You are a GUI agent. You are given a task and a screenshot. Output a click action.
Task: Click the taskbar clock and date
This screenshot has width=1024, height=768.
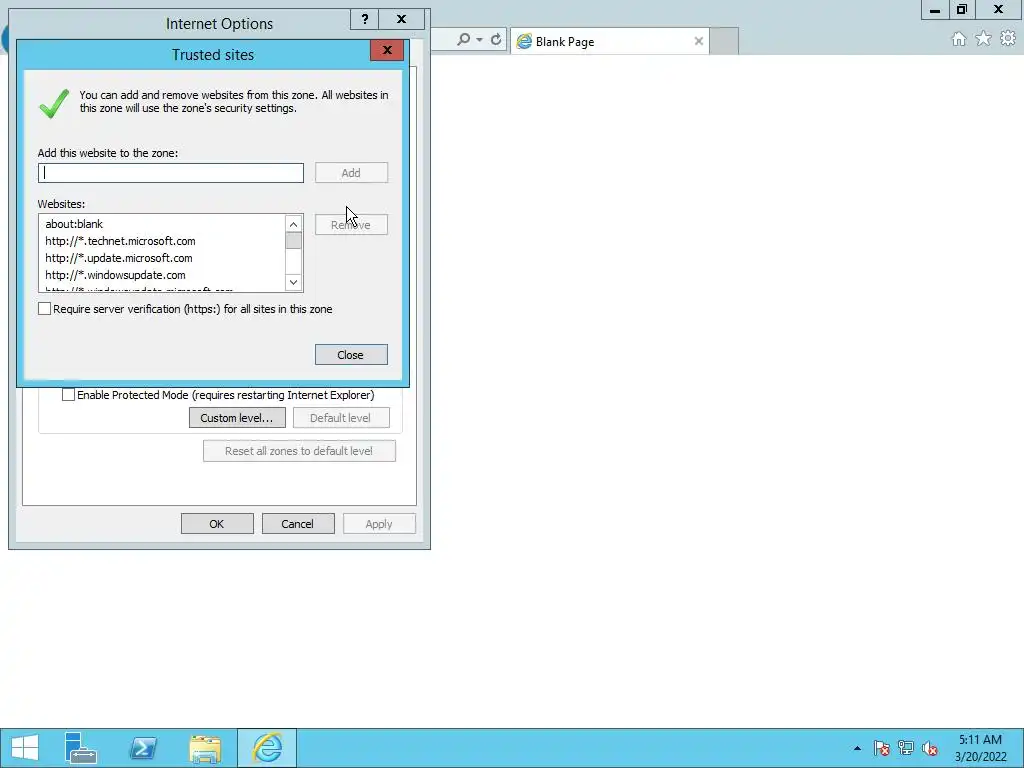(980, 748)
